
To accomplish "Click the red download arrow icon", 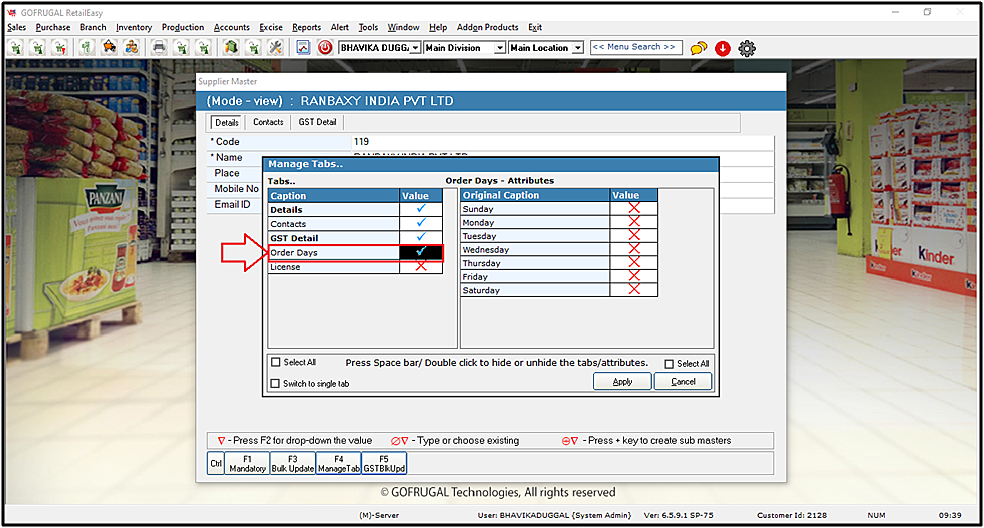I will pos(723,47).
